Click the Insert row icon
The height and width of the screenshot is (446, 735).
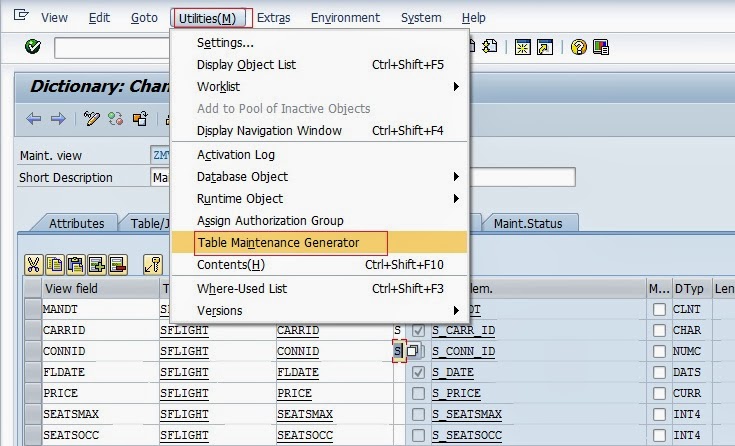coord(97,265)
